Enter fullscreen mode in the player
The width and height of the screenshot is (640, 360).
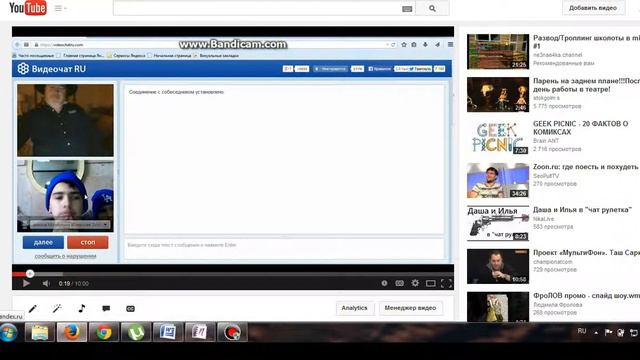(x=446, y=283)
